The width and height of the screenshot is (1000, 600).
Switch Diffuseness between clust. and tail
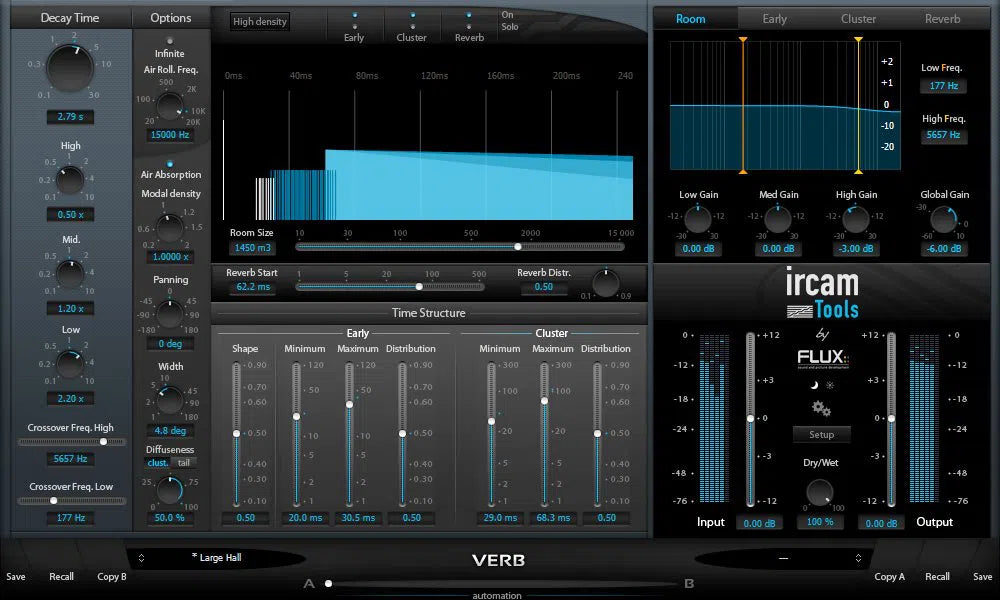coord(170,462)
